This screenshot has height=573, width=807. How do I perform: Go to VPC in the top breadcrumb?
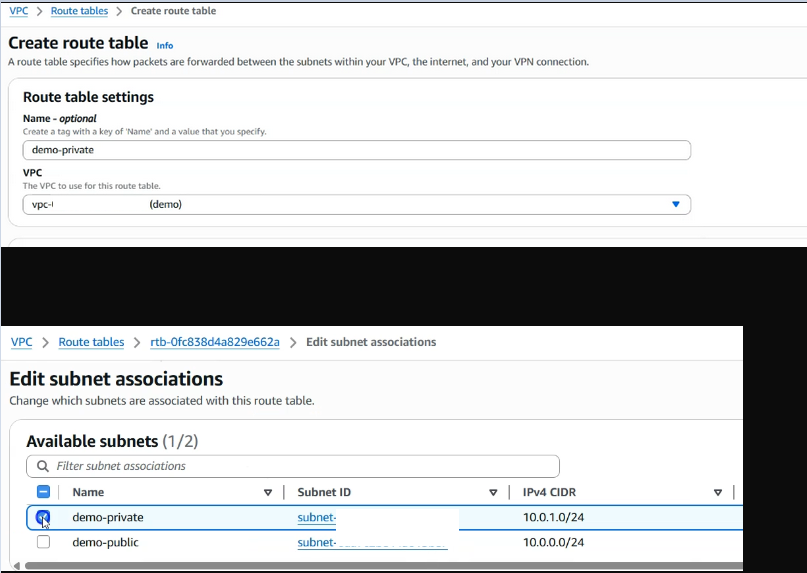(x=19, y=11)
